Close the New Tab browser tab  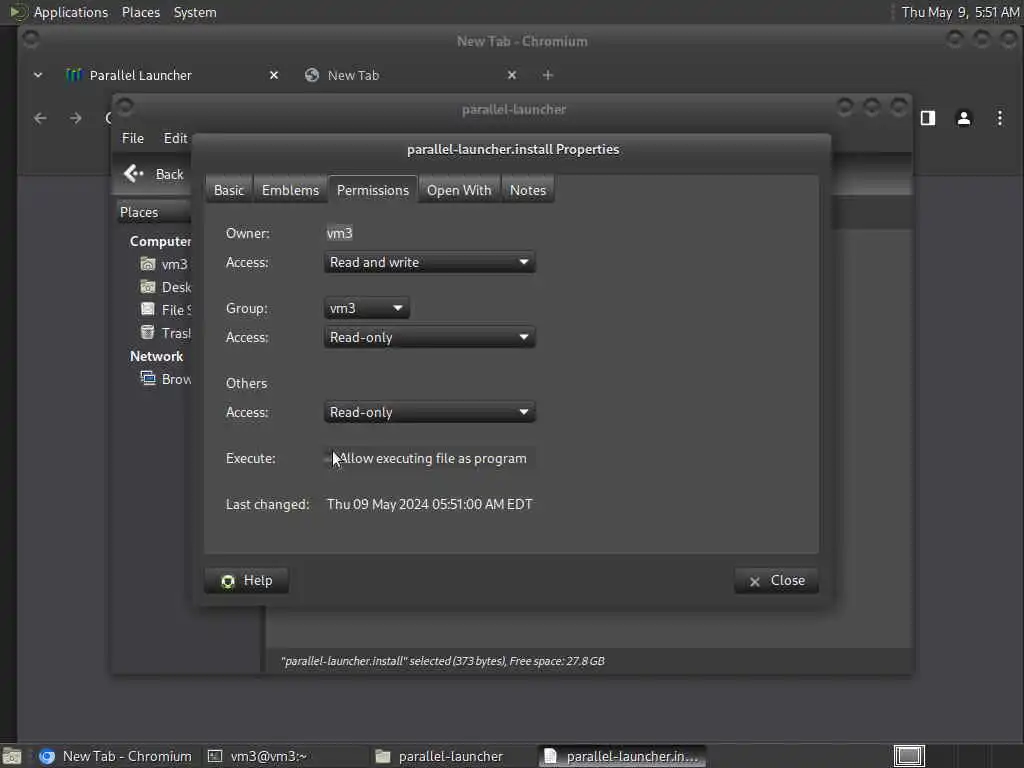point(512,76)
